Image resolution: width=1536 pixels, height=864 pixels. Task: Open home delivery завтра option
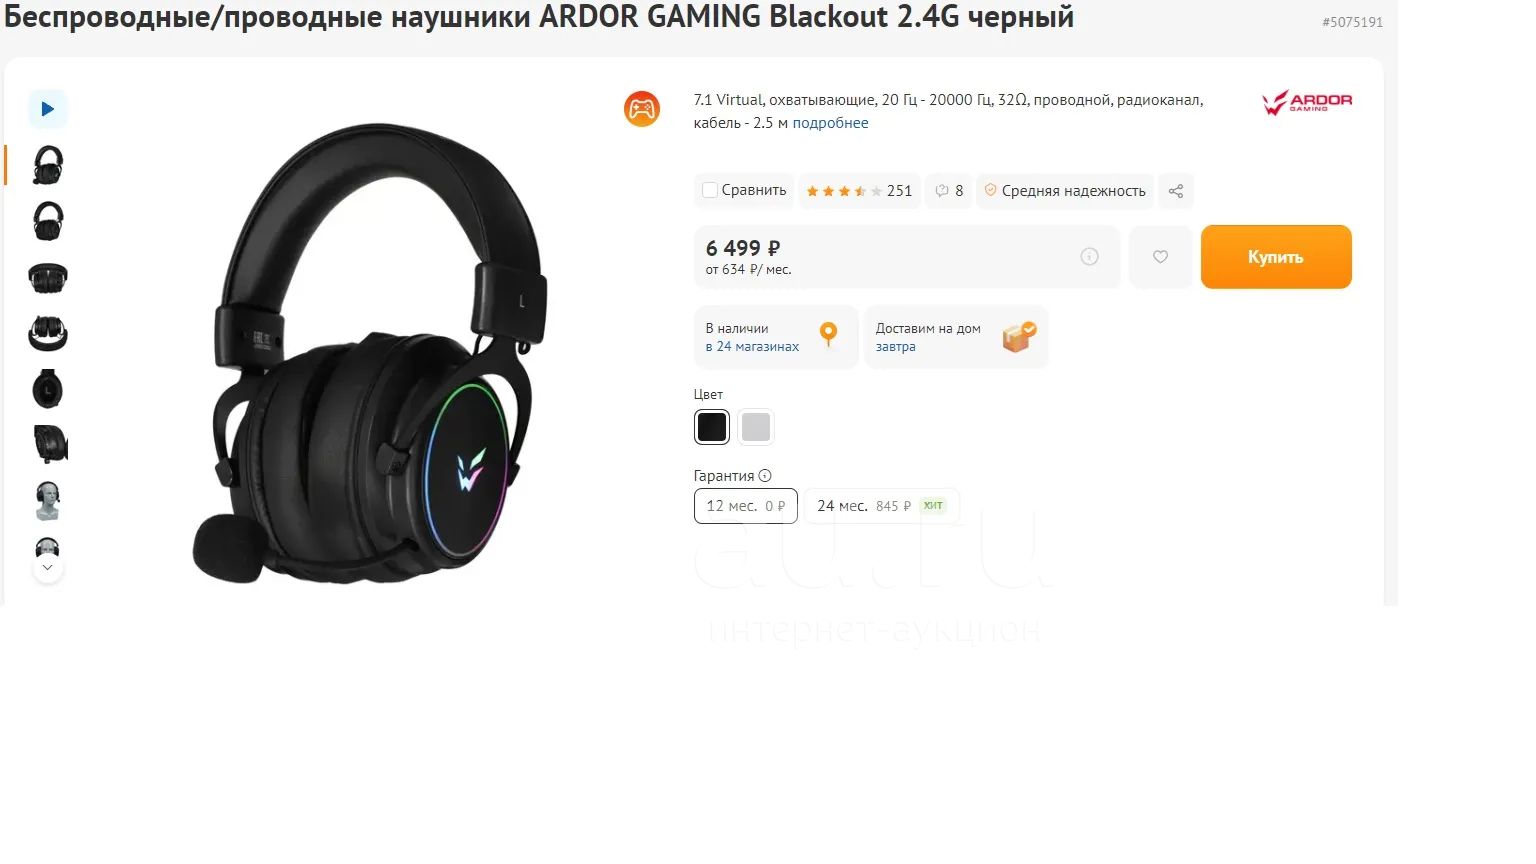click(x=956, y=337)
